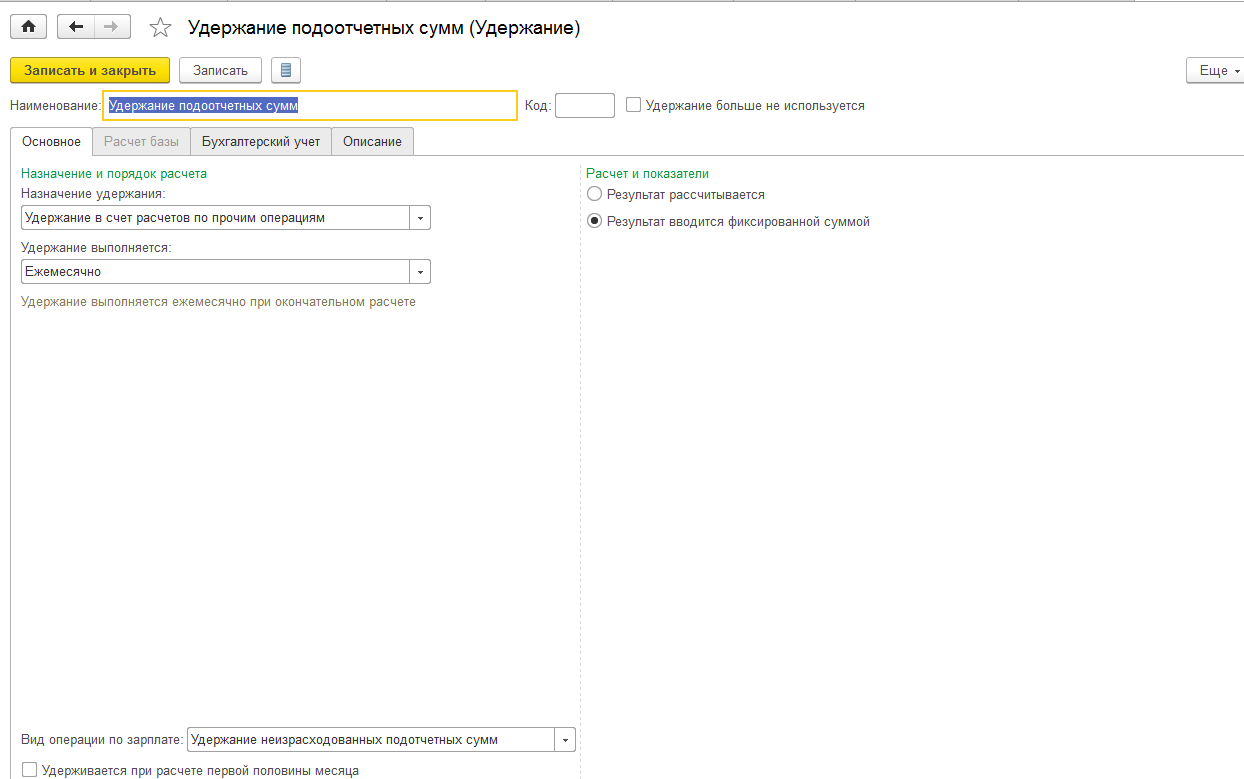Click the form title Удержание подоотчетных сумм (Удержание)
This screenshot has width=1244, height=779.
point(384,28)
